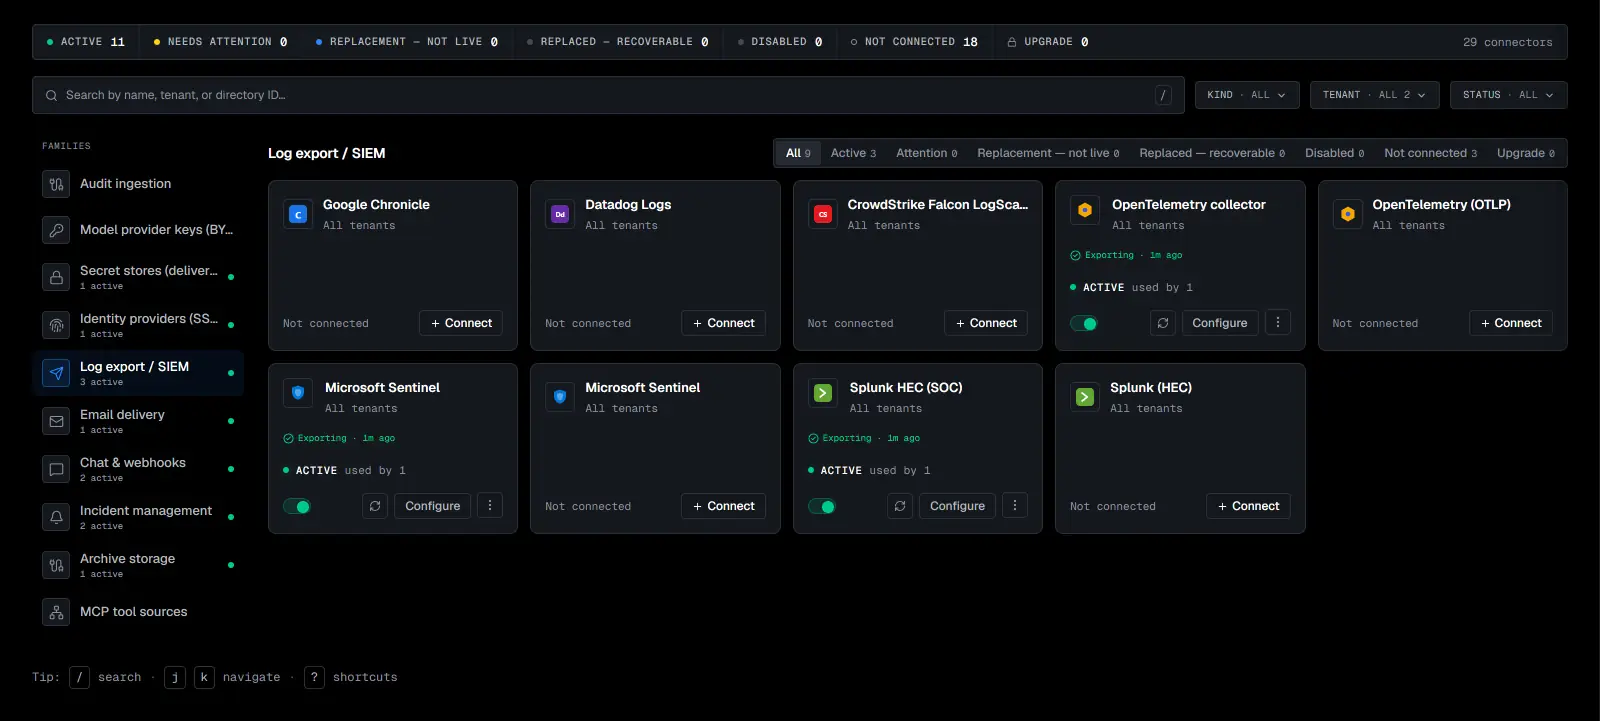Screen dimensions: 1600x721
Task: Expand the KIND filter dropdown
Action: coord(1247,95)
